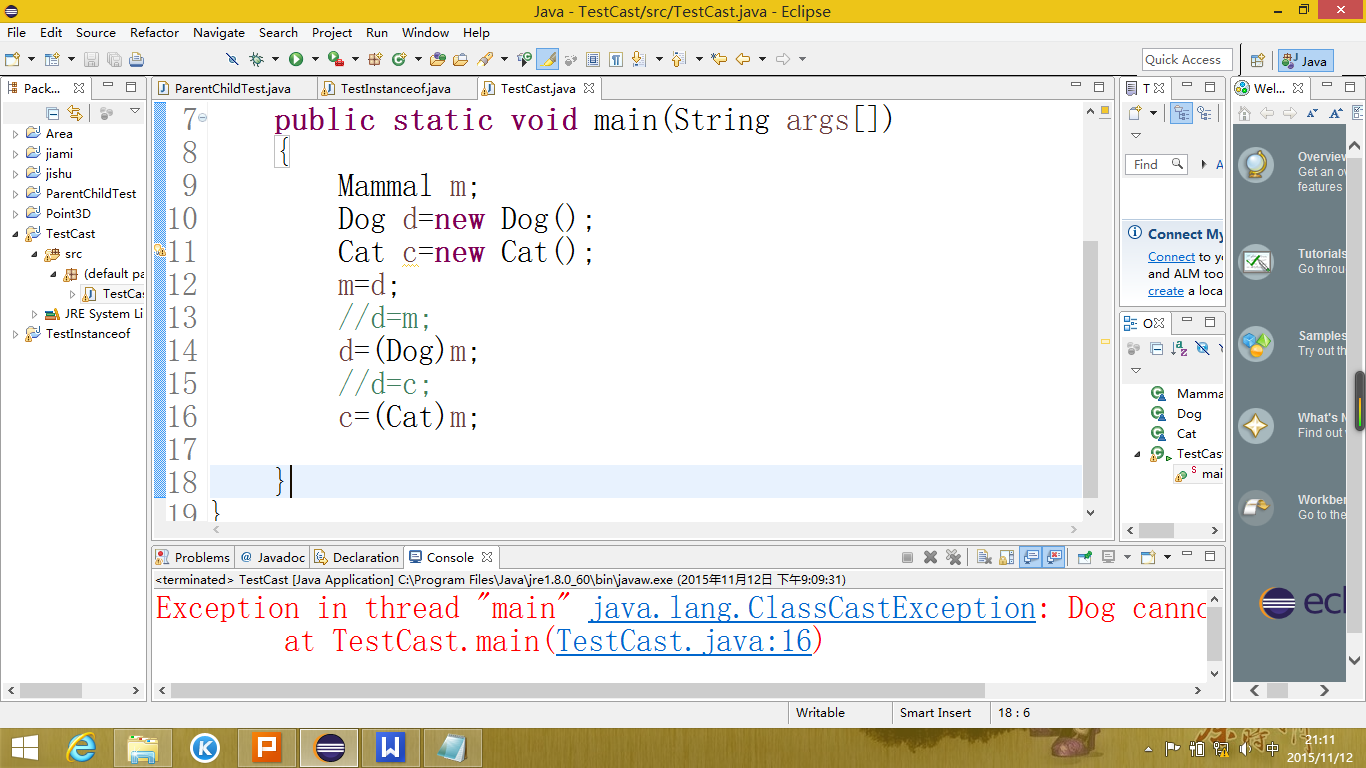Open the Display Selected Console dropdown arrow
The height and width of the screenshot is (768, 1366).
[1127, 557]
